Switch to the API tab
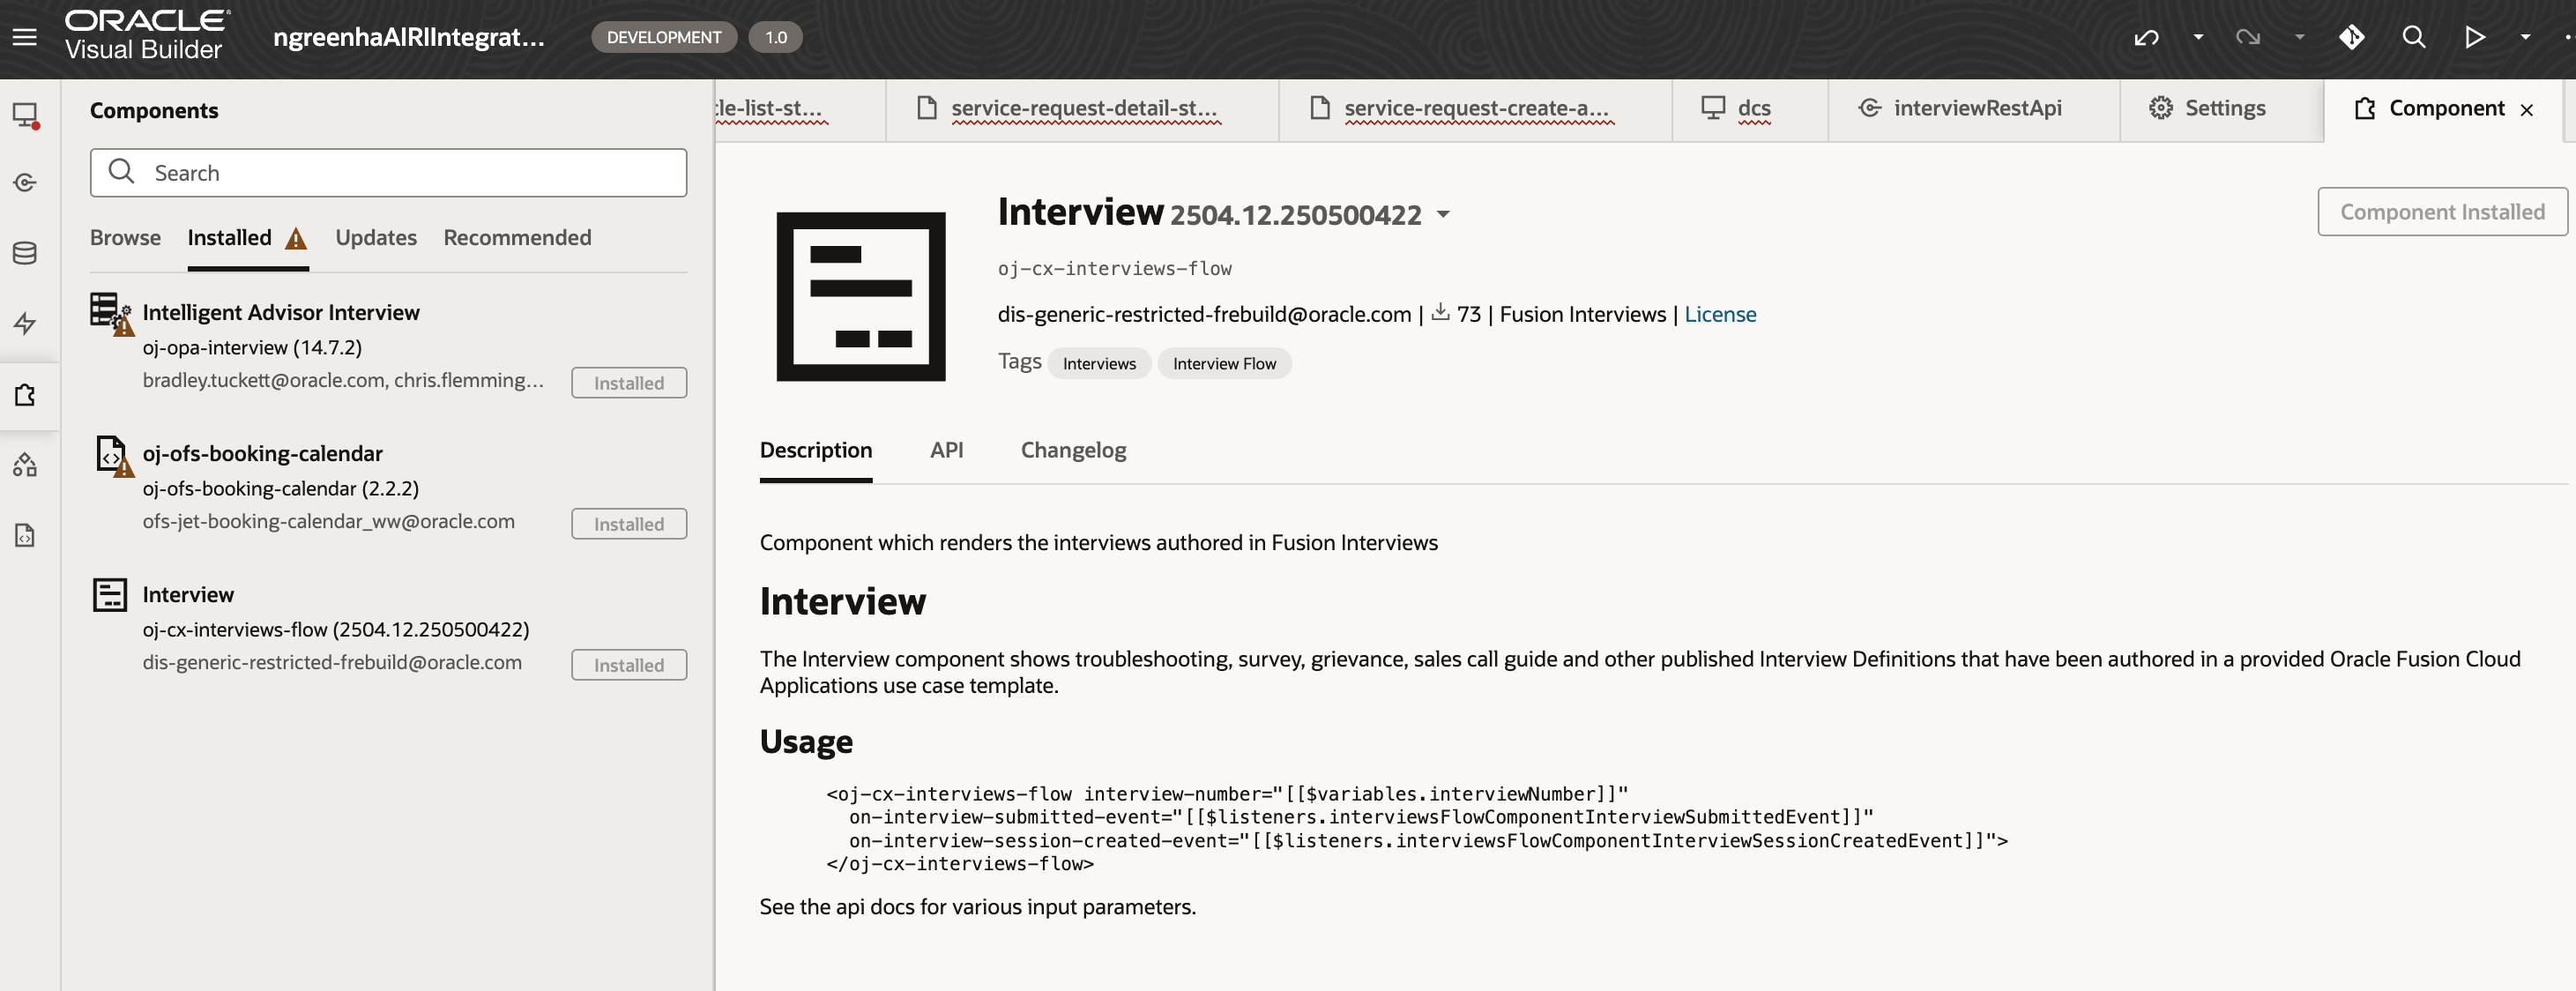Image resolution: width=2576 pixels, height=991 pixels. (946, 451)
